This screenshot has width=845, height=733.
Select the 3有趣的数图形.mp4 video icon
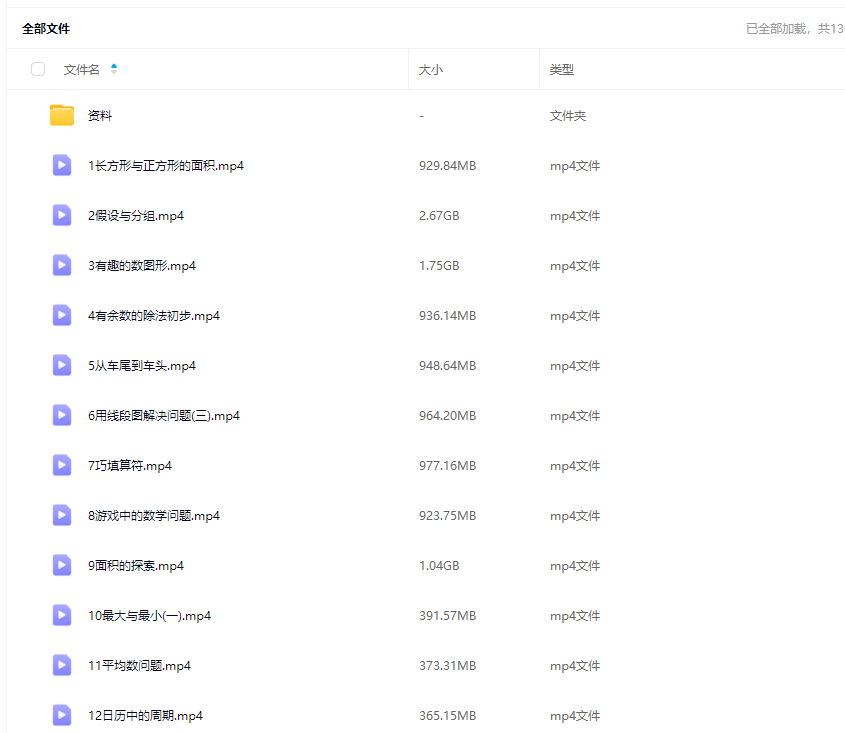[x=62, y=265]
